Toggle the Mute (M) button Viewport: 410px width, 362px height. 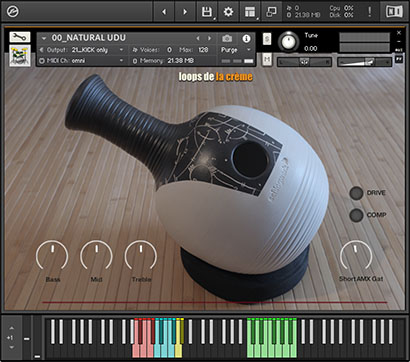[x=267, y=59]
